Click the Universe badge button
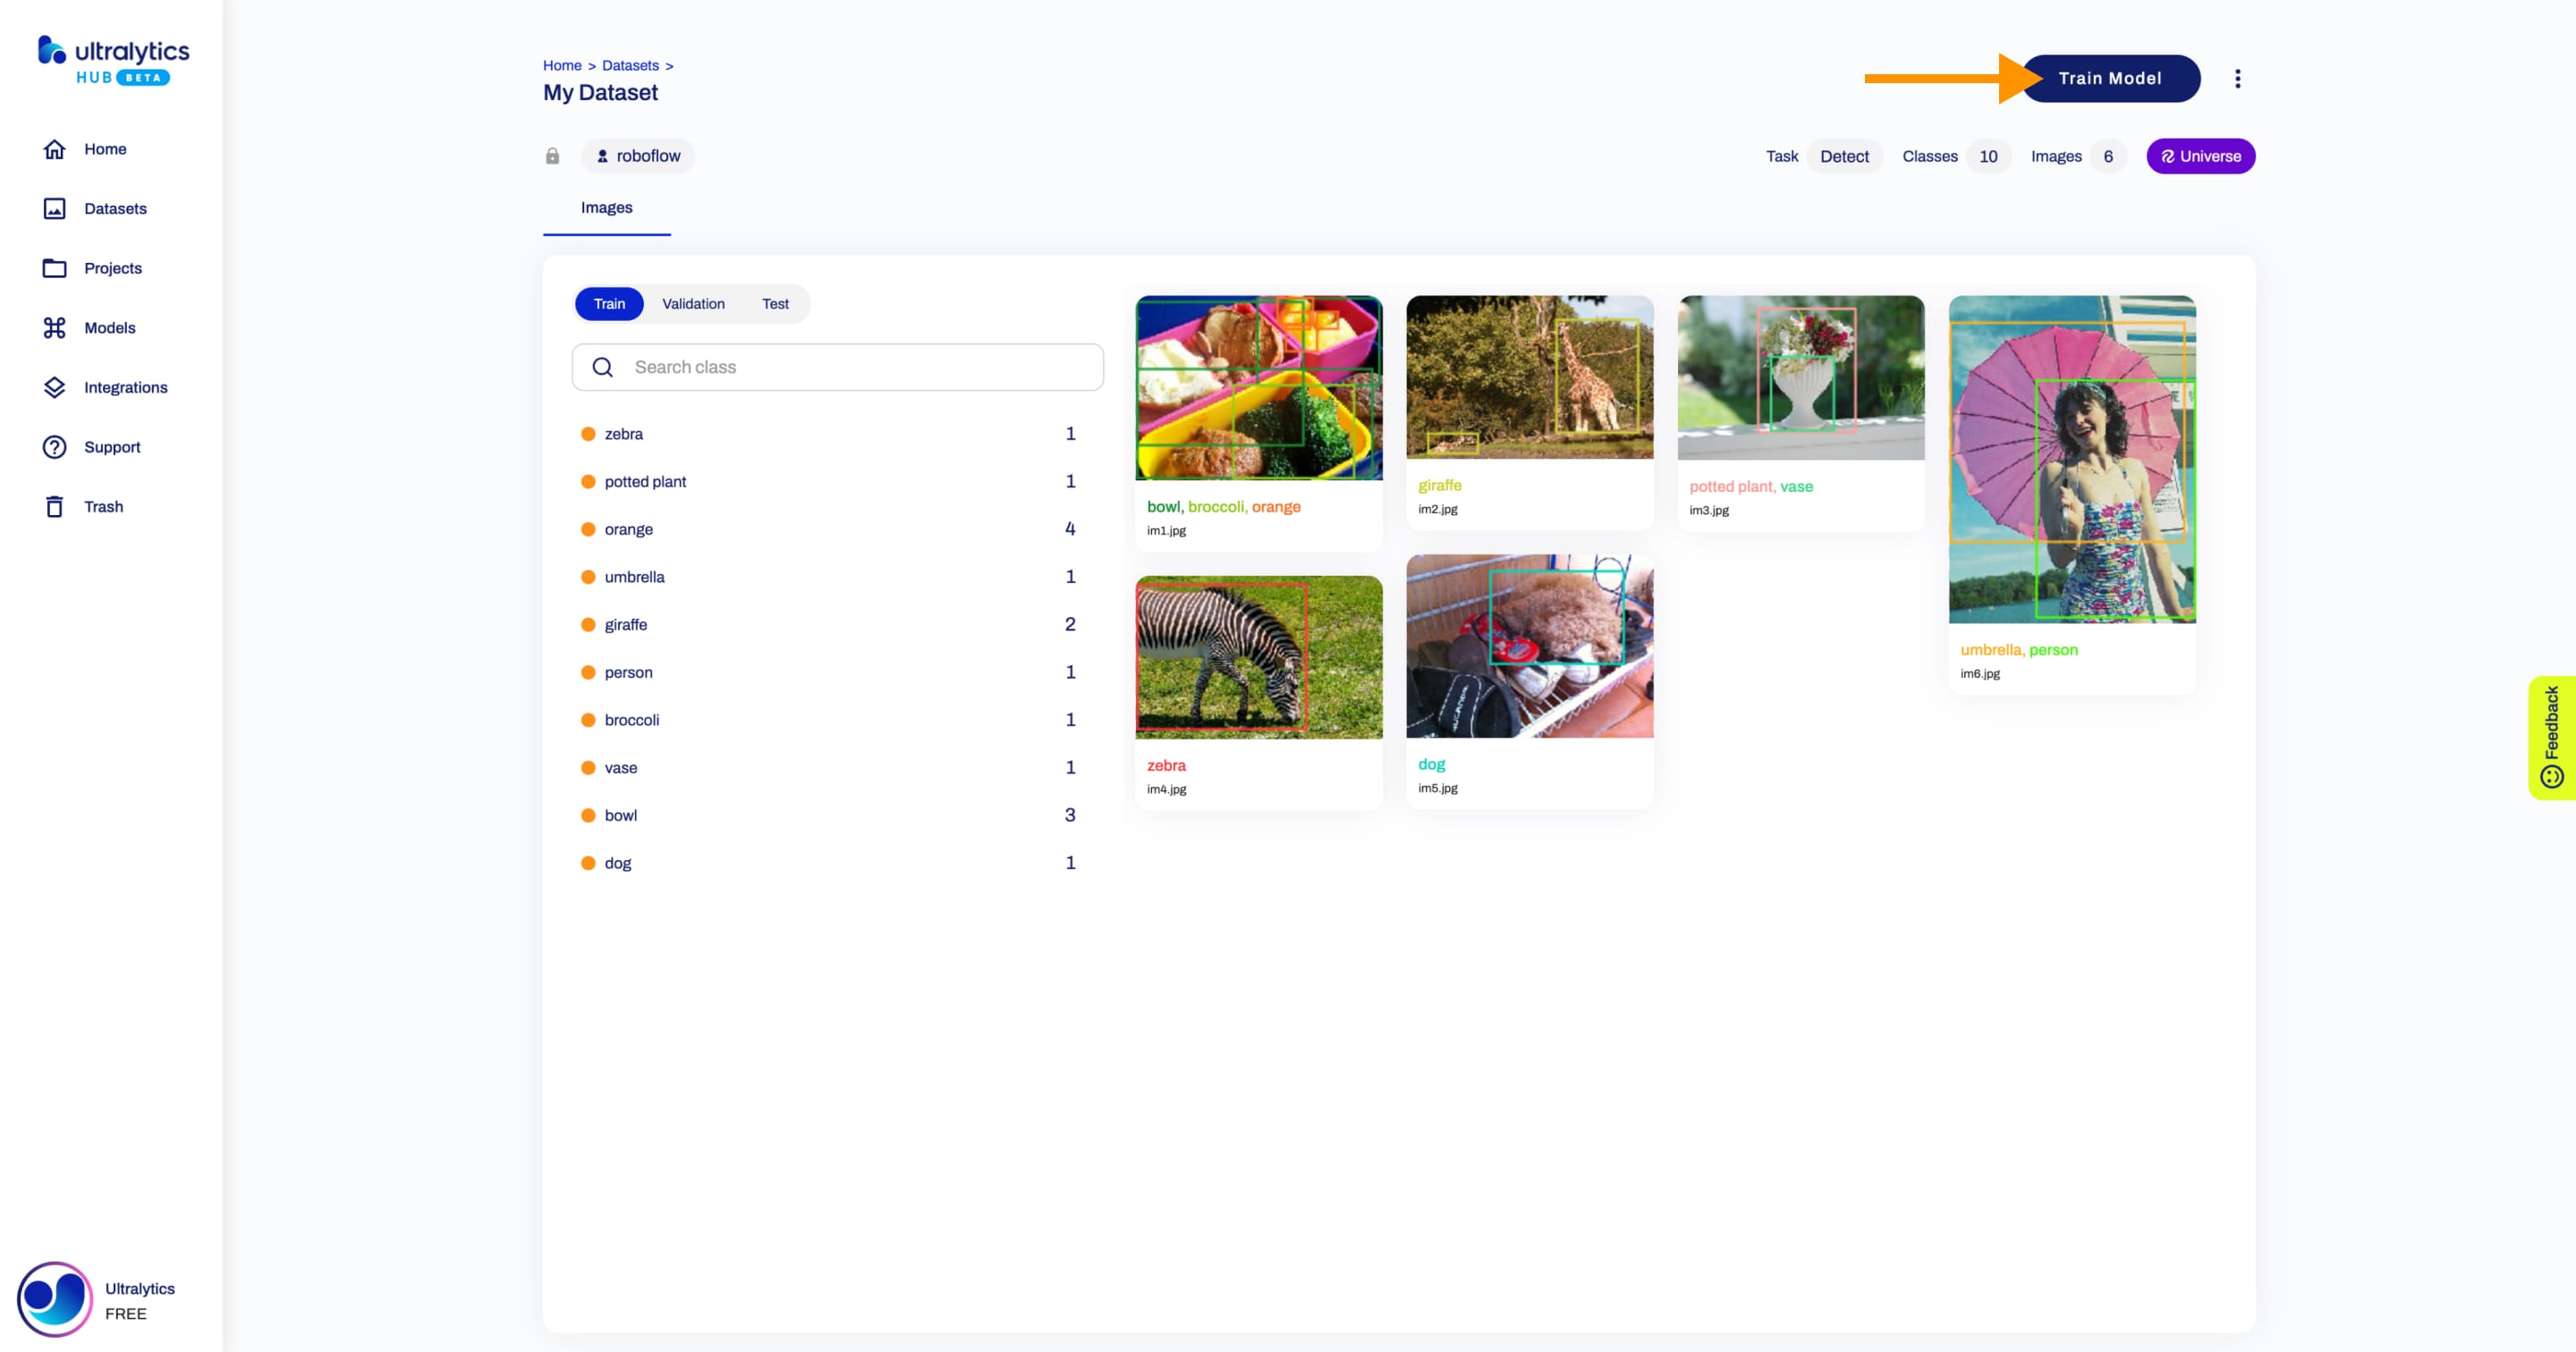The image size is (2576, 1352). click(2201, 155)
